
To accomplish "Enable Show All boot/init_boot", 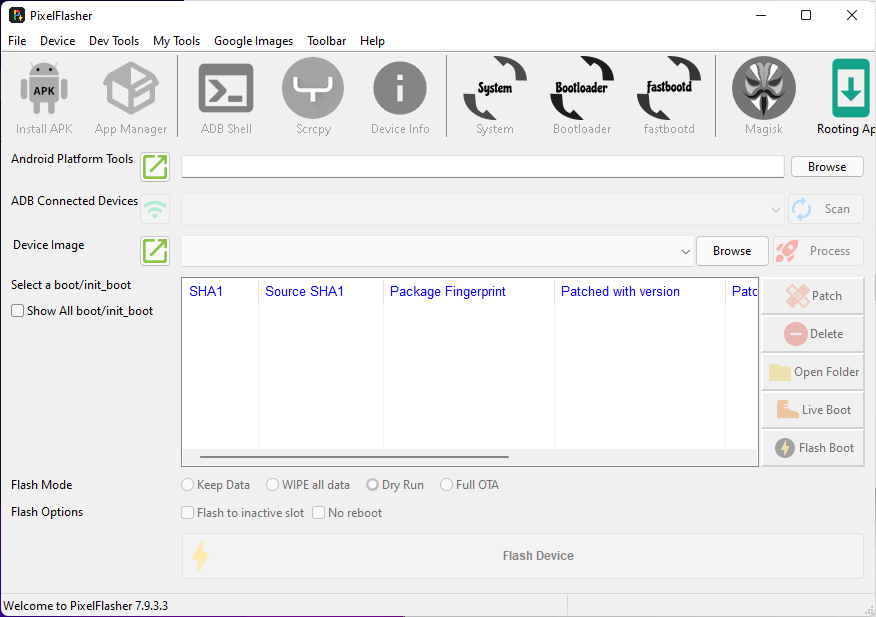I will coord(16,310).
